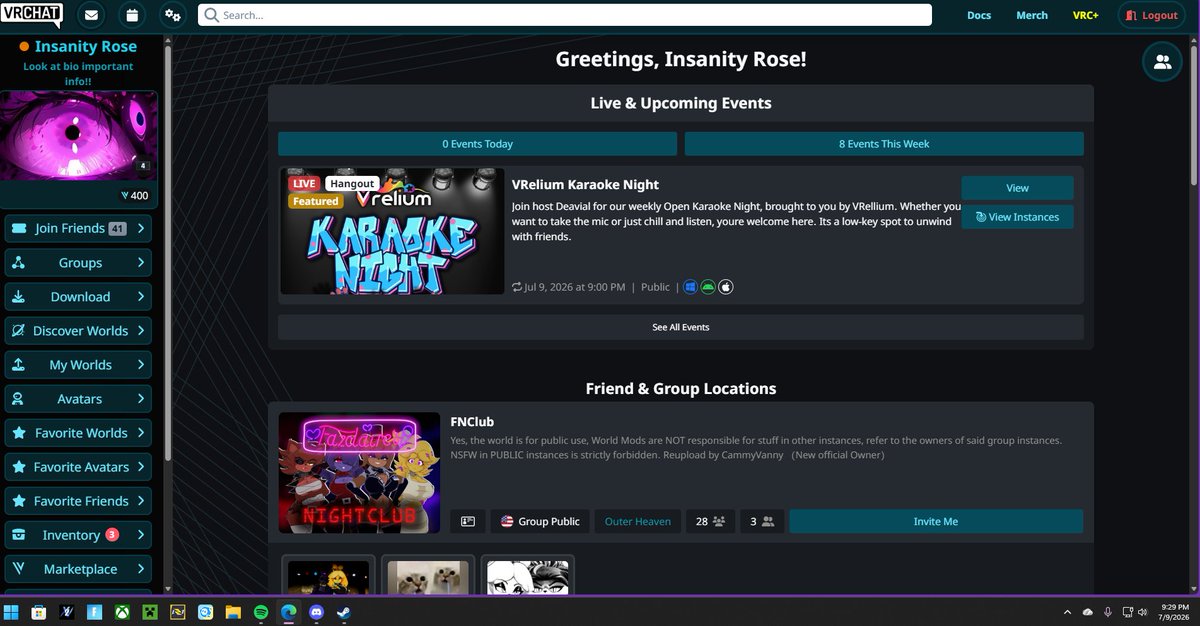The width and height of the screenshot is (1200, 626).
Task: Click the 3 friends count badge
Action: (762, 521)
